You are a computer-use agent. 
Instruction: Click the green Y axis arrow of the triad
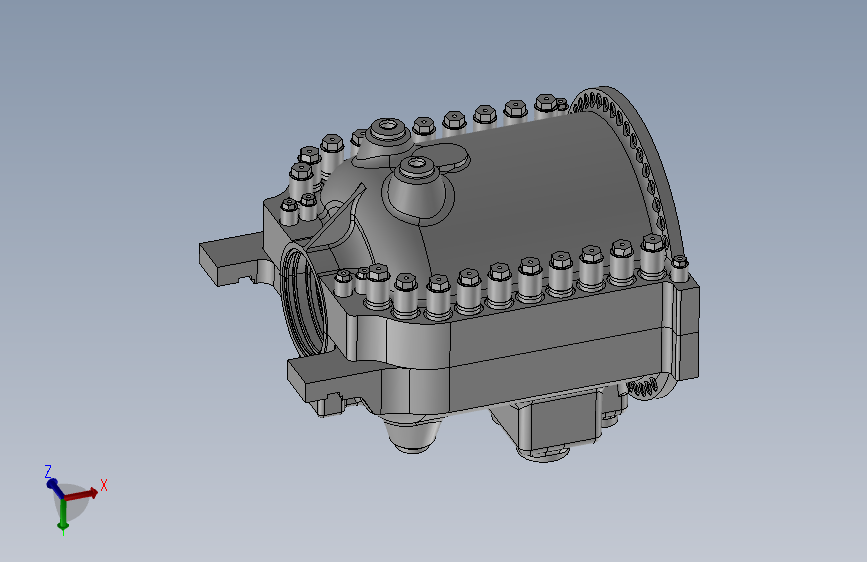(63, 514)
